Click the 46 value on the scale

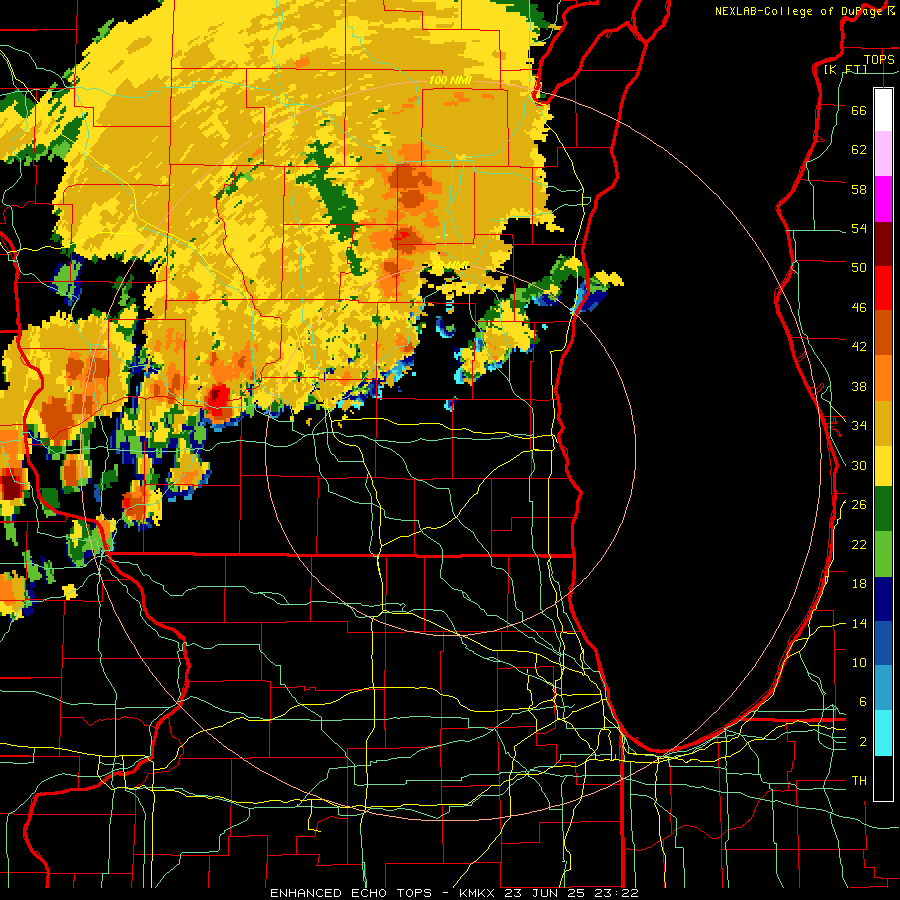click(x=859, y=308)
